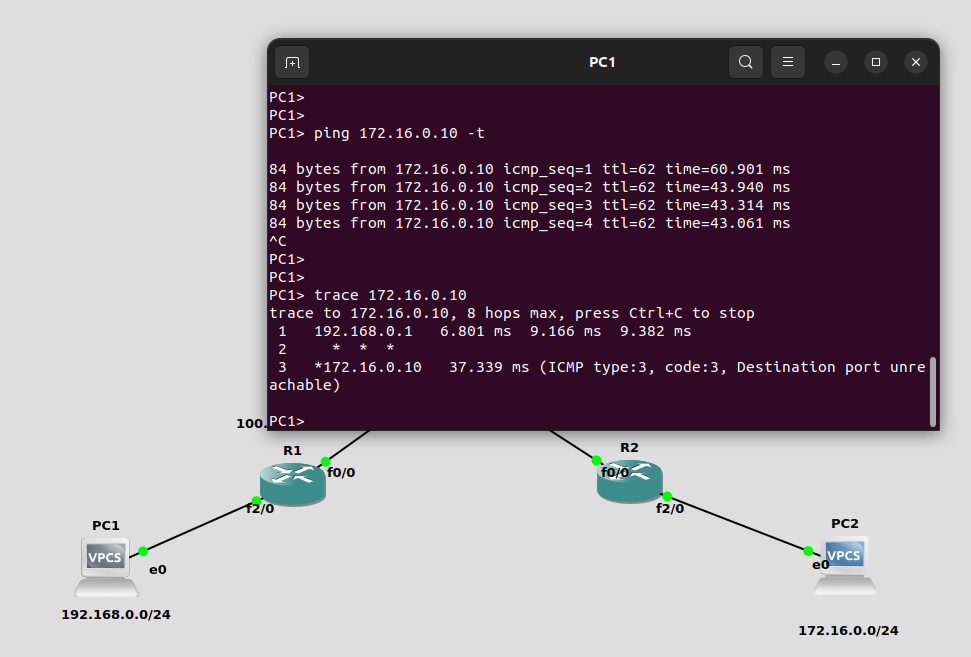Viewport: 971px width, 657px height.
Task: Click the f2/0 interface label near R2
Action: pos(670,508)
